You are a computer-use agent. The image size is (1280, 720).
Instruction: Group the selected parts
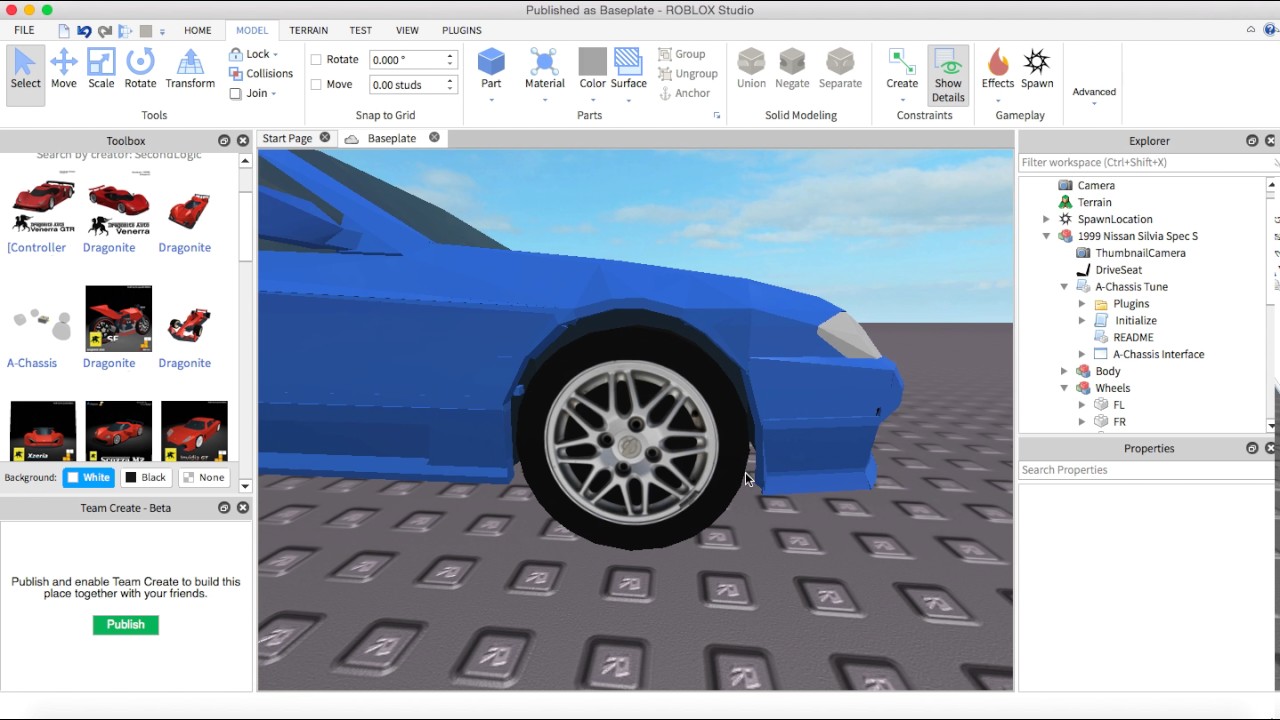pos(682,54)
